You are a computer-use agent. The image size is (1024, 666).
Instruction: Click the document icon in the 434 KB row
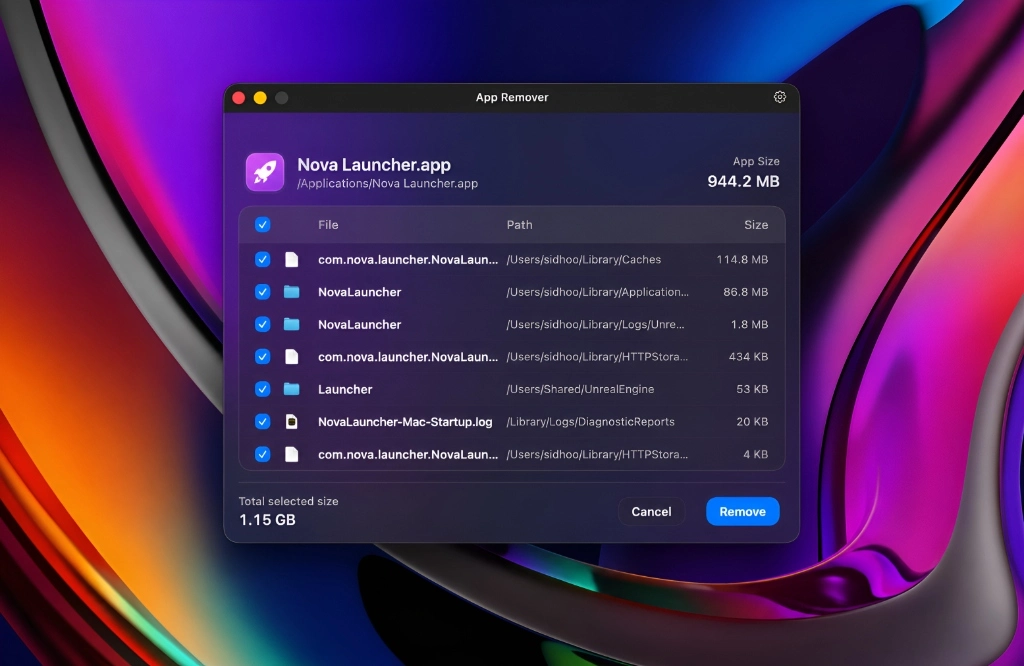pyautogui.click(x=291, y=357)
